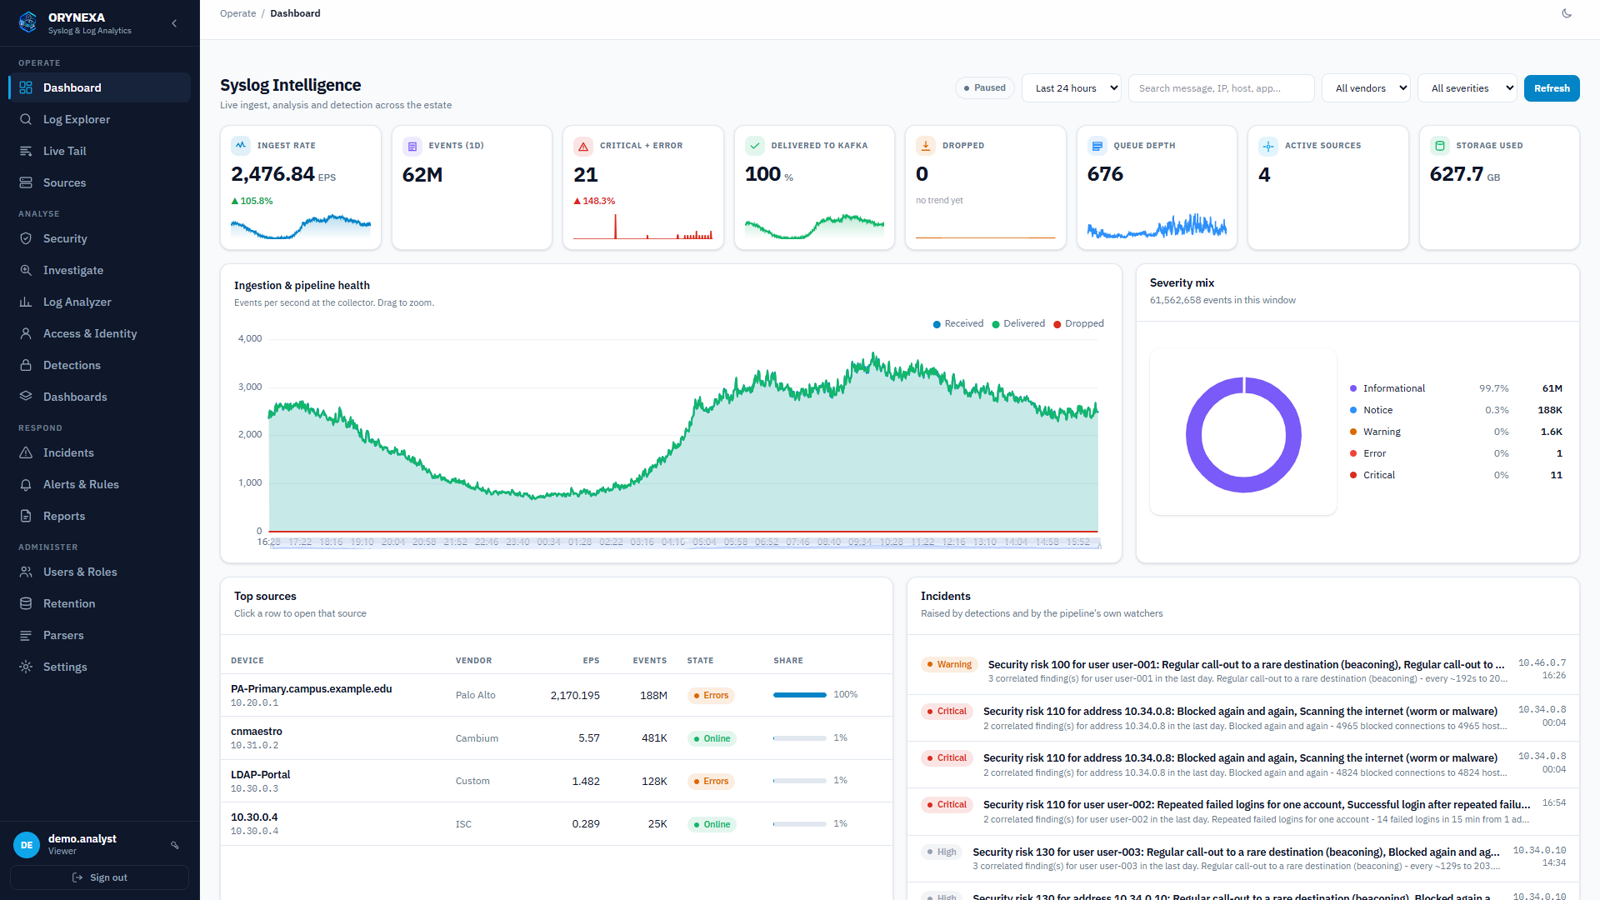
Task: Toggle Informational in severity legend
Action: click(x=1456, y=388)
